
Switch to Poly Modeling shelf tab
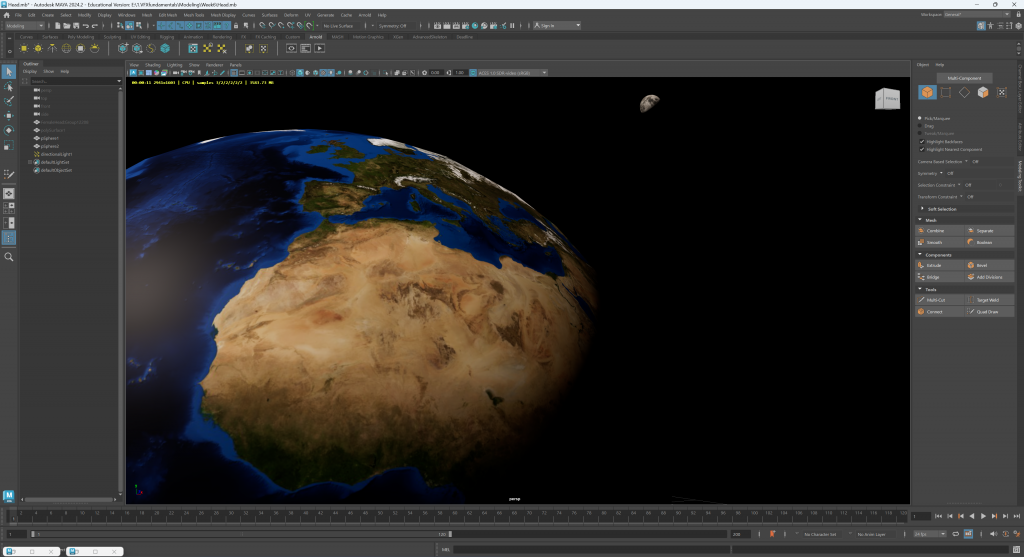tap(81, 37)
